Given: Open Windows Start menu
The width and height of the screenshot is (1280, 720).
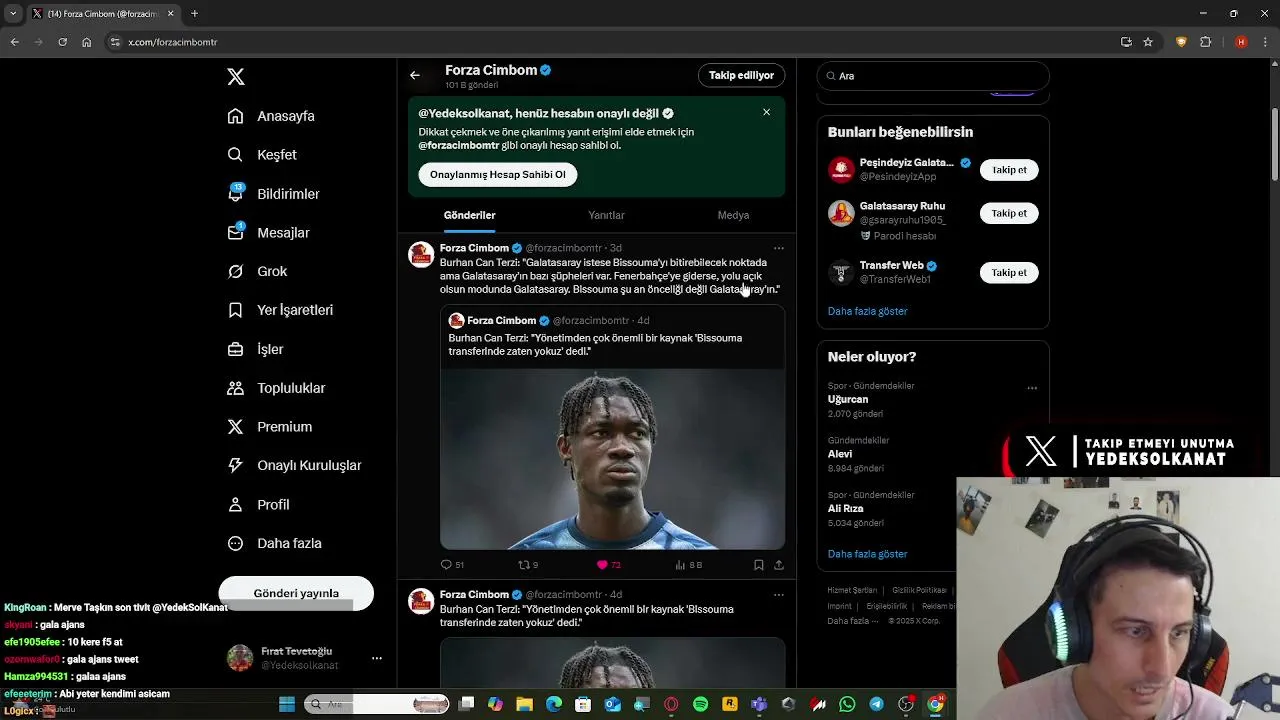Looking at the screenshot, I should 287,704.
